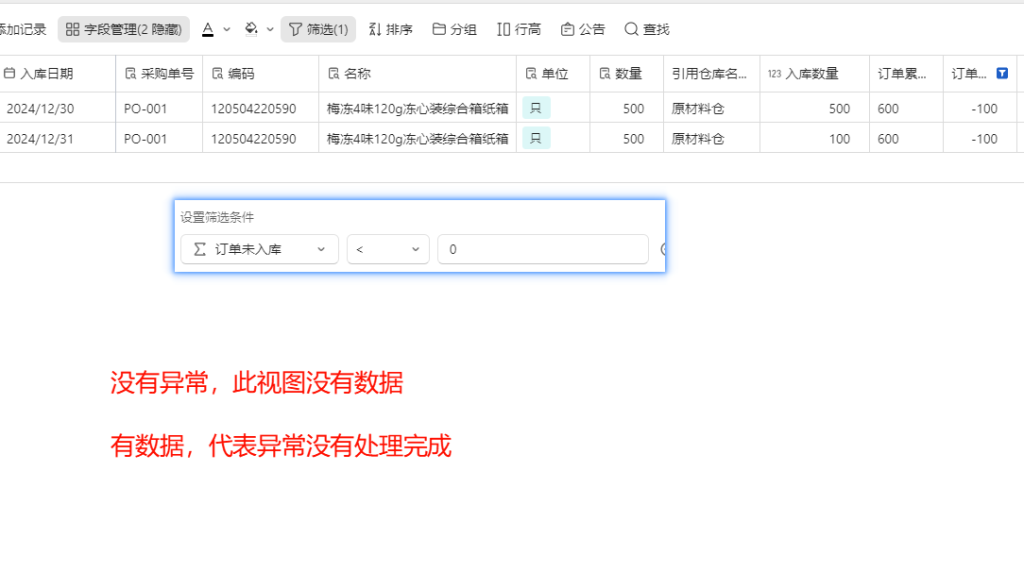Open the 查找 search option
The height and width of the screenshot is (572, 1024).
[x=647, y=29]
